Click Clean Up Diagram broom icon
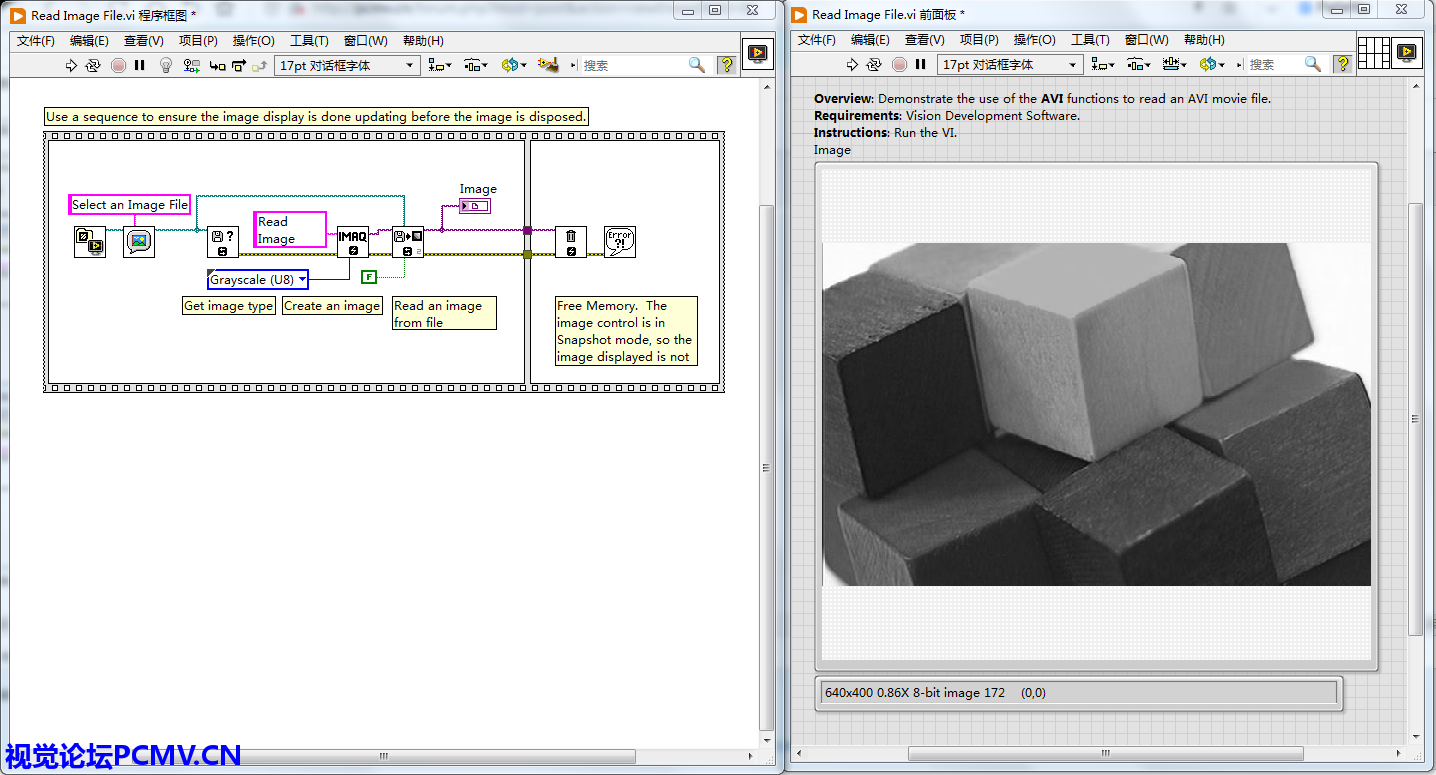This screenshot has width=1436, height=775. pyautogui.click(x=547, y=65)
